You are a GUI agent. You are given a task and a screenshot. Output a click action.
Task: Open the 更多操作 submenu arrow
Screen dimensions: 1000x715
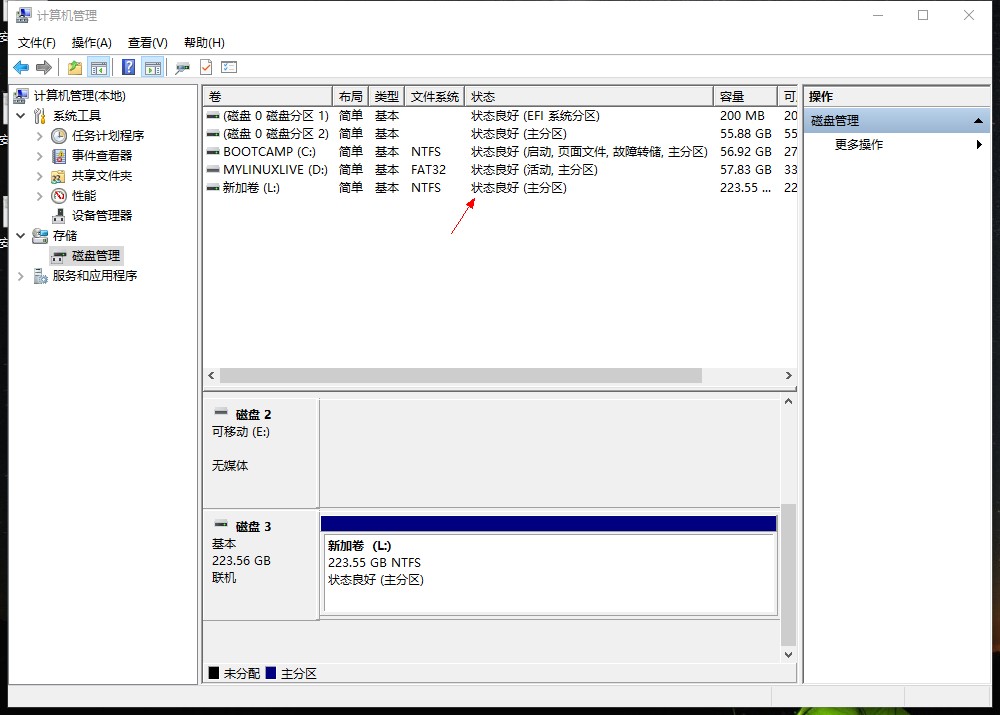tap(979, 145)
